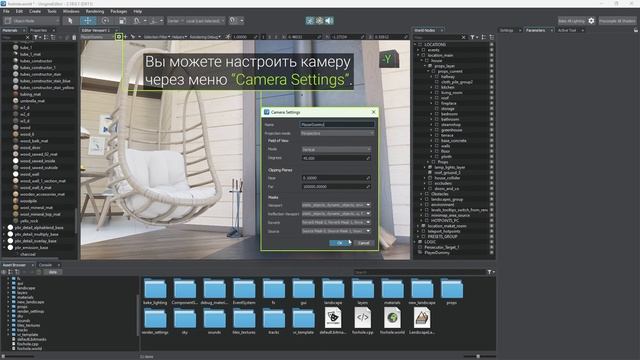Open the materials folder in asset grid
Image resolution: width=640 pixels, height=360 pixels.
click(392, 292)
